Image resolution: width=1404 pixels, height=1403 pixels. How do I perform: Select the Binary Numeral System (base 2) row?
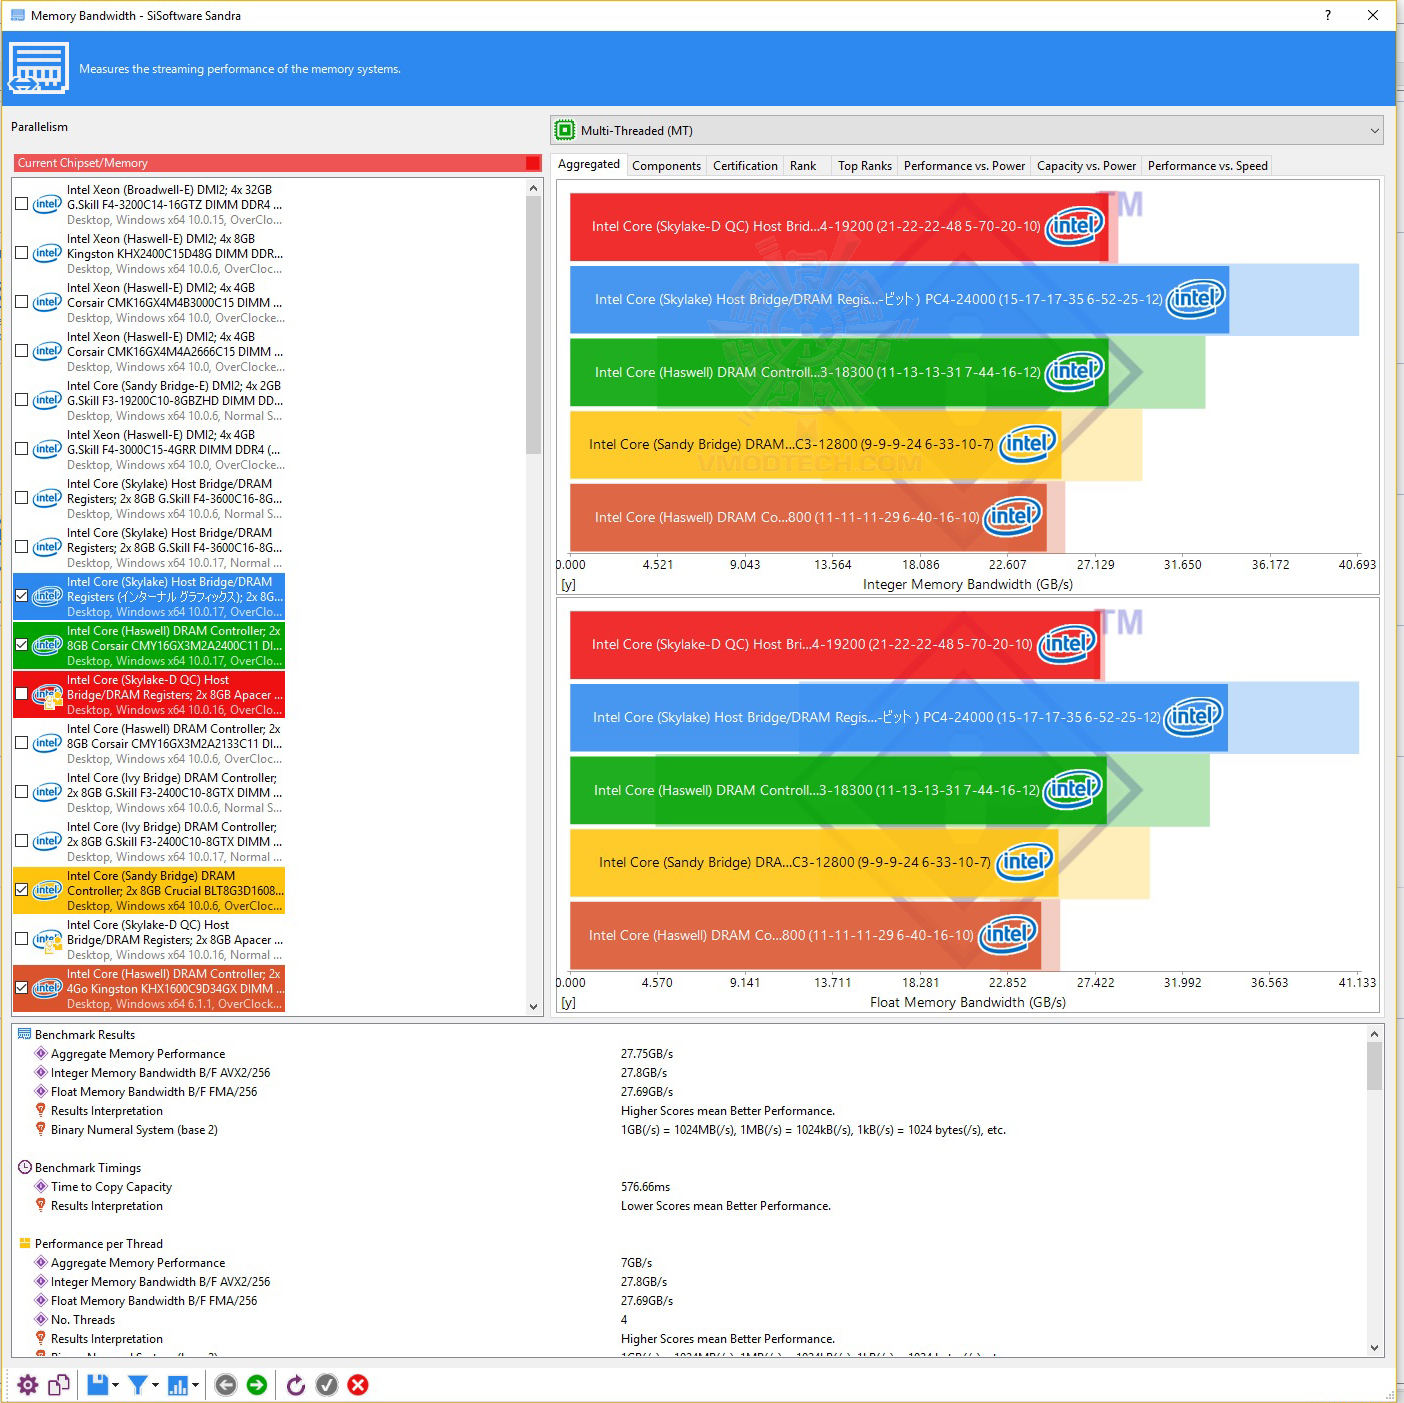pyautogui.click(x=134, y=1129)
